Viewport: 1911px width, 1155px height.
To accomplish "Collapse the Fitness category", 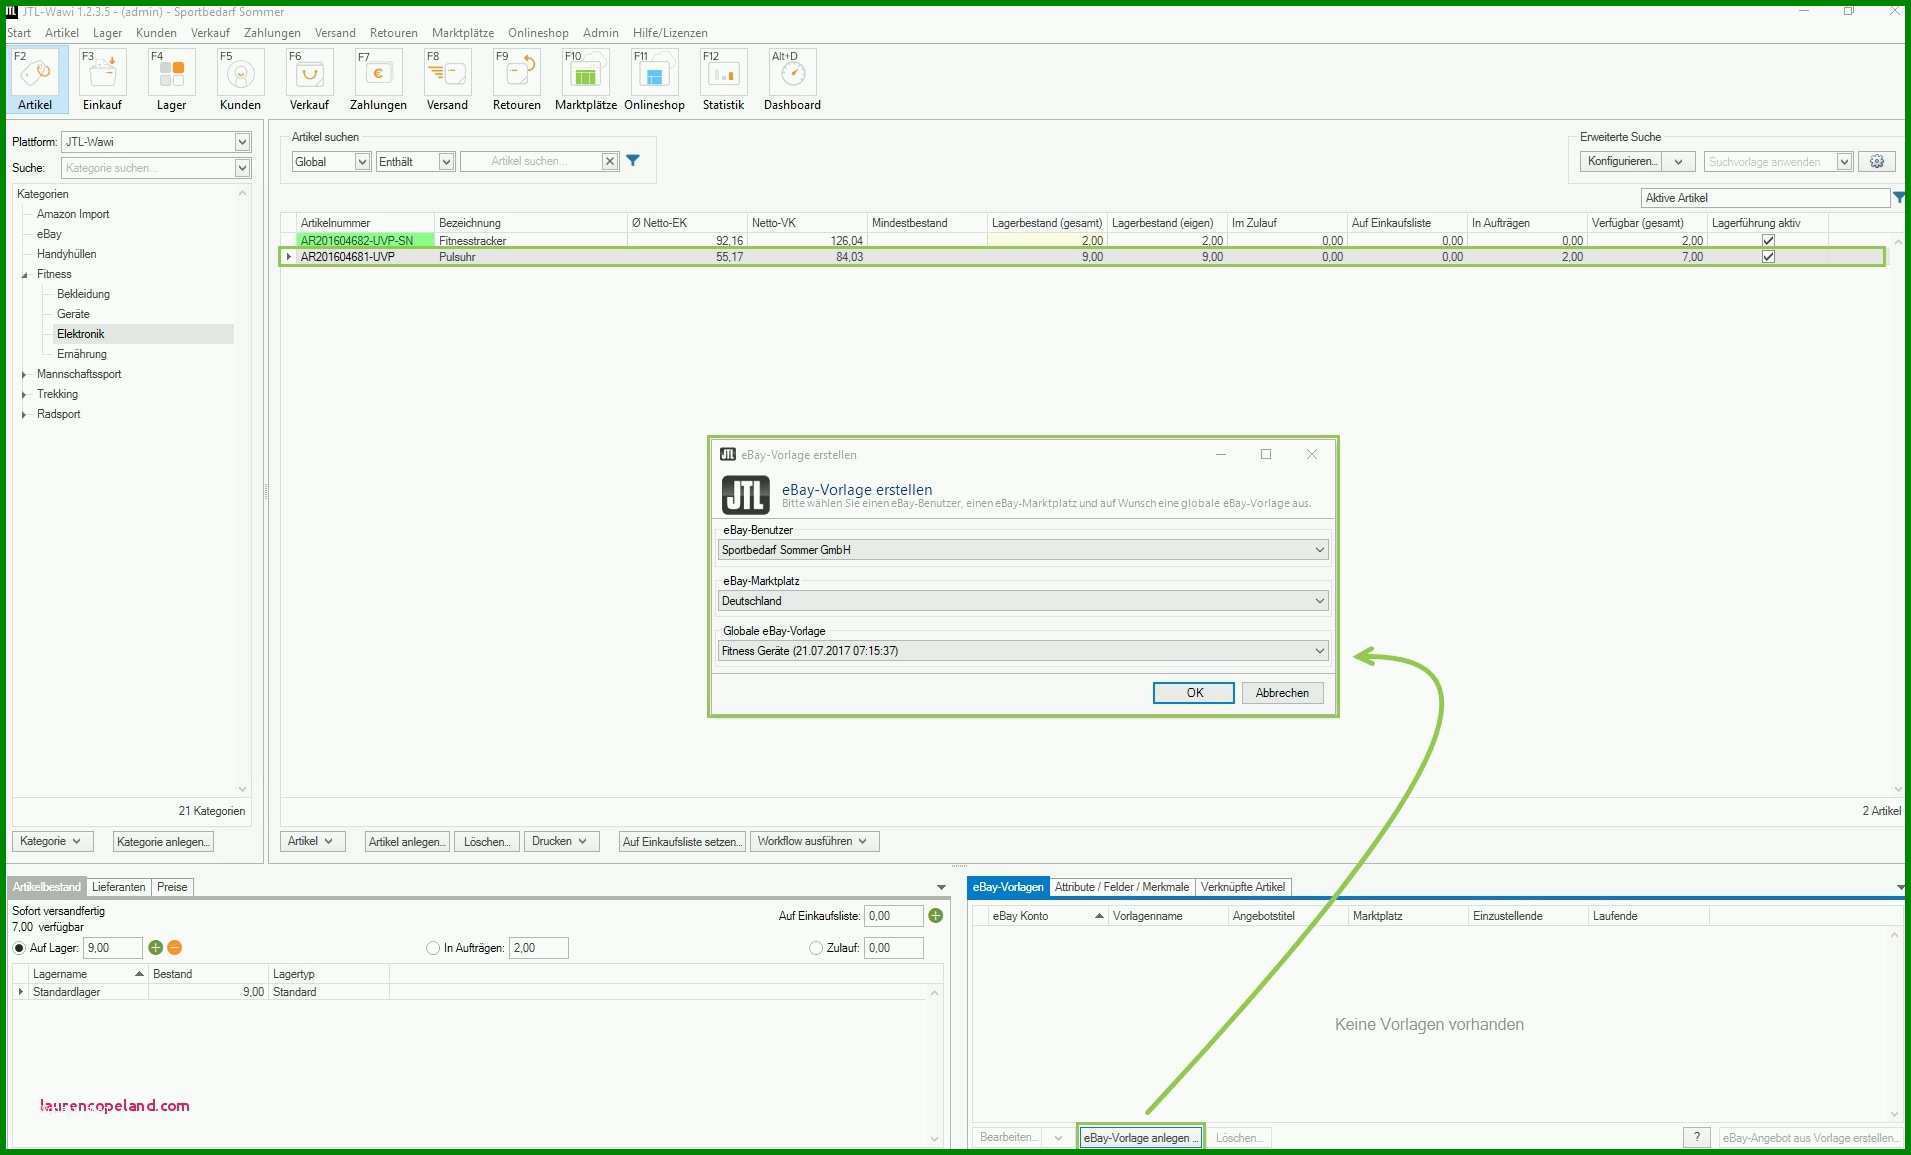I will click(x=24, y=274).
